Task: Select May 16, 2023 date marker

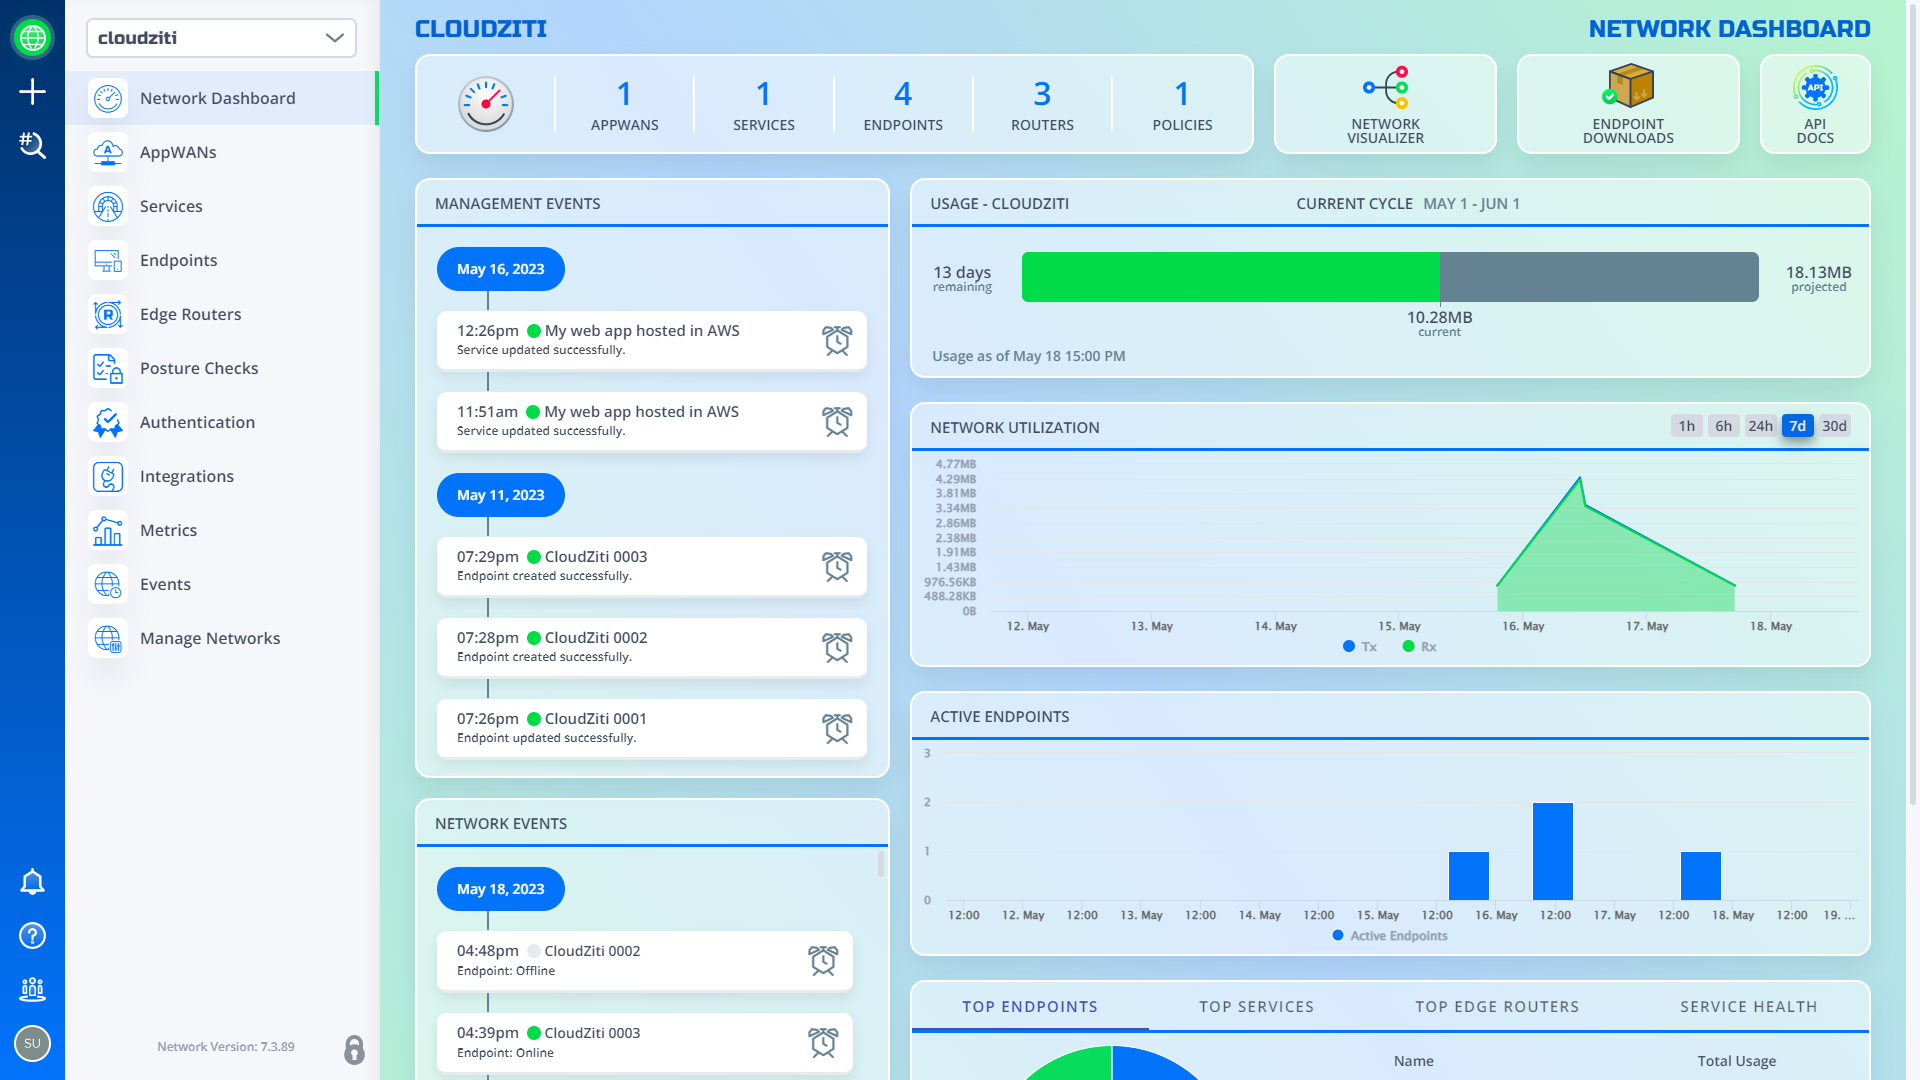Action: pyautogui.click(x=501, y=269)
